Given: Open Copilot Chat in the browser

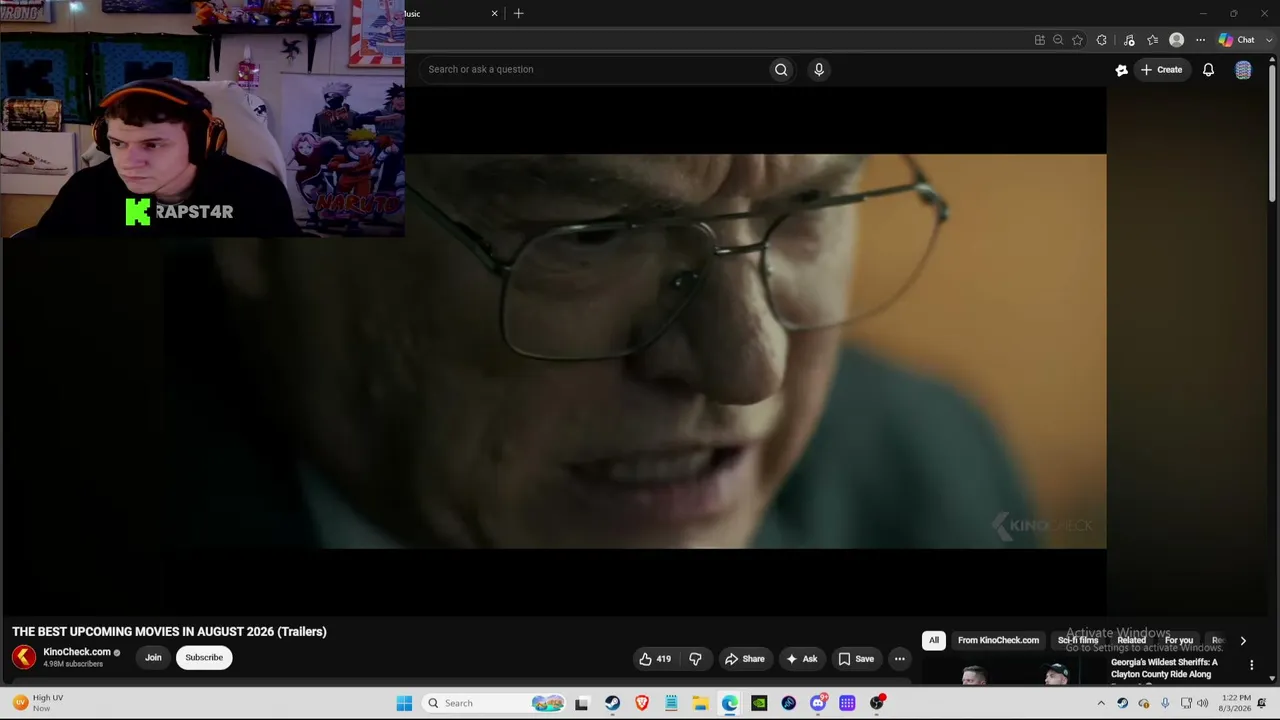Looking at the screenshot, I should (1236, 40).
